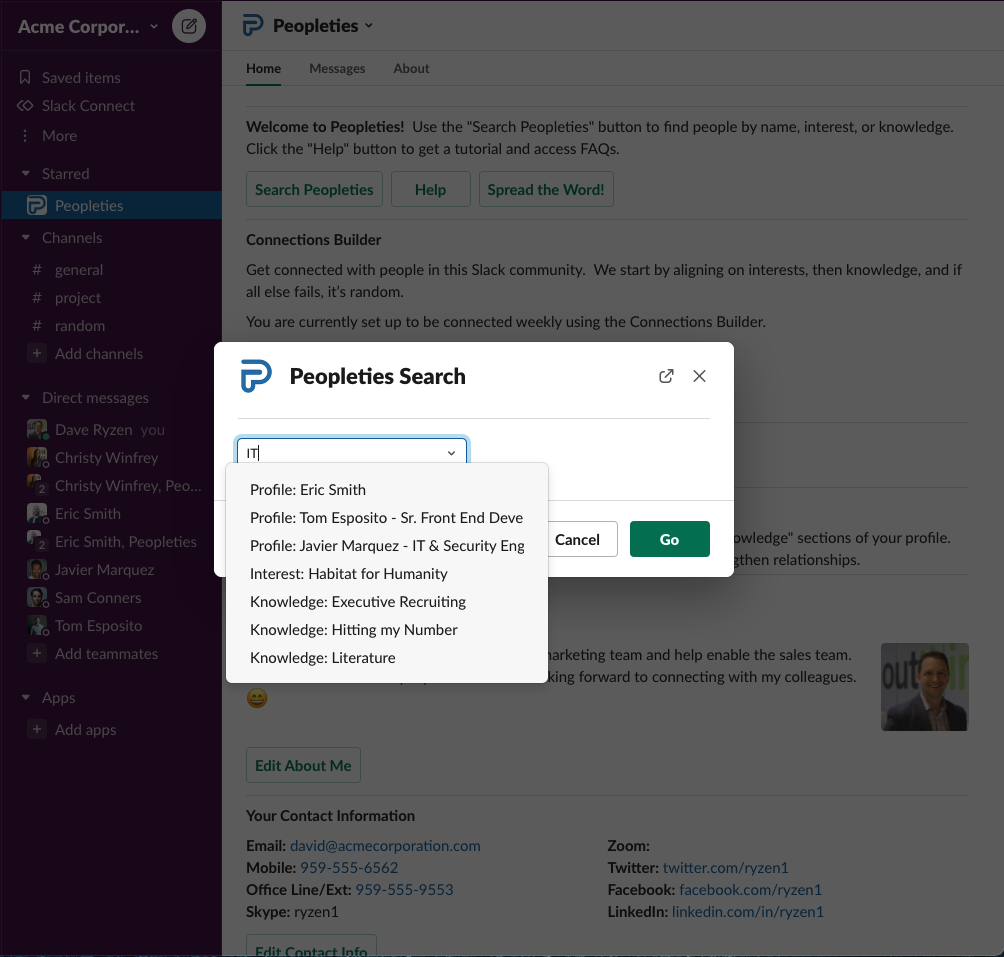This screenshot has width=1004, height=957.
Task: Select Profile: Tom Esposito suggestion
Action: (387, 518)
